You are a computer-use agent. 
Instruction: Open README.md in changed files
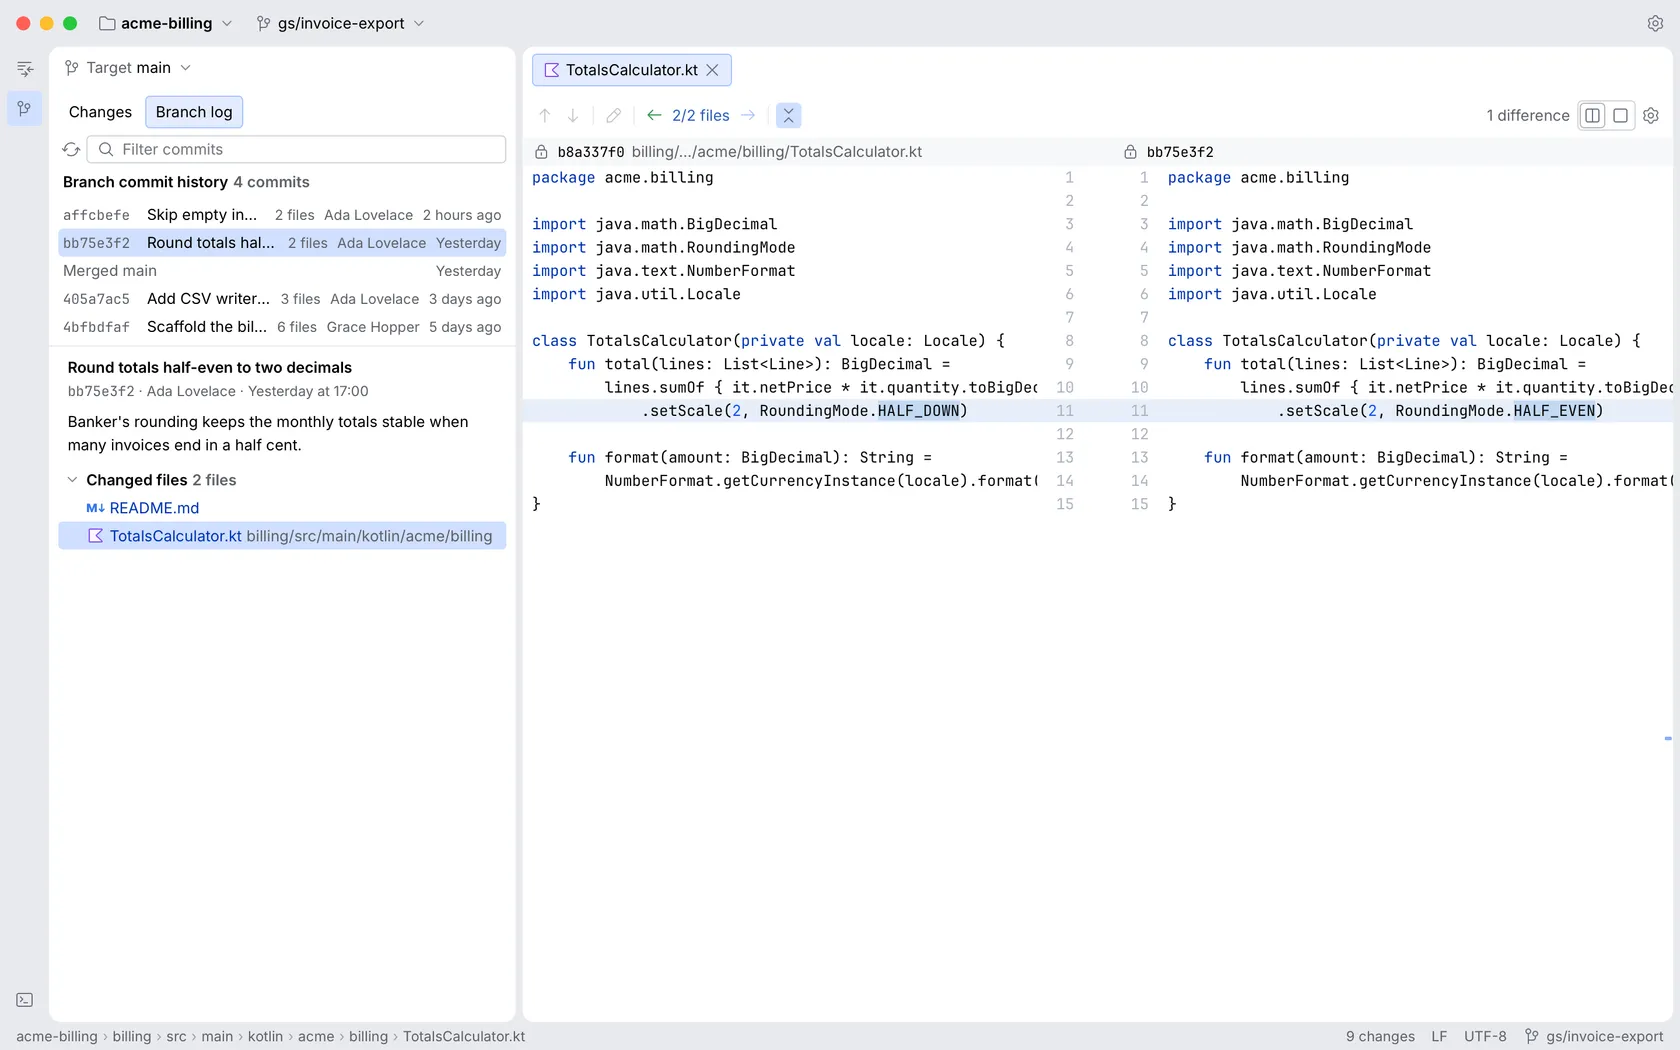click(x=282, y=508)
